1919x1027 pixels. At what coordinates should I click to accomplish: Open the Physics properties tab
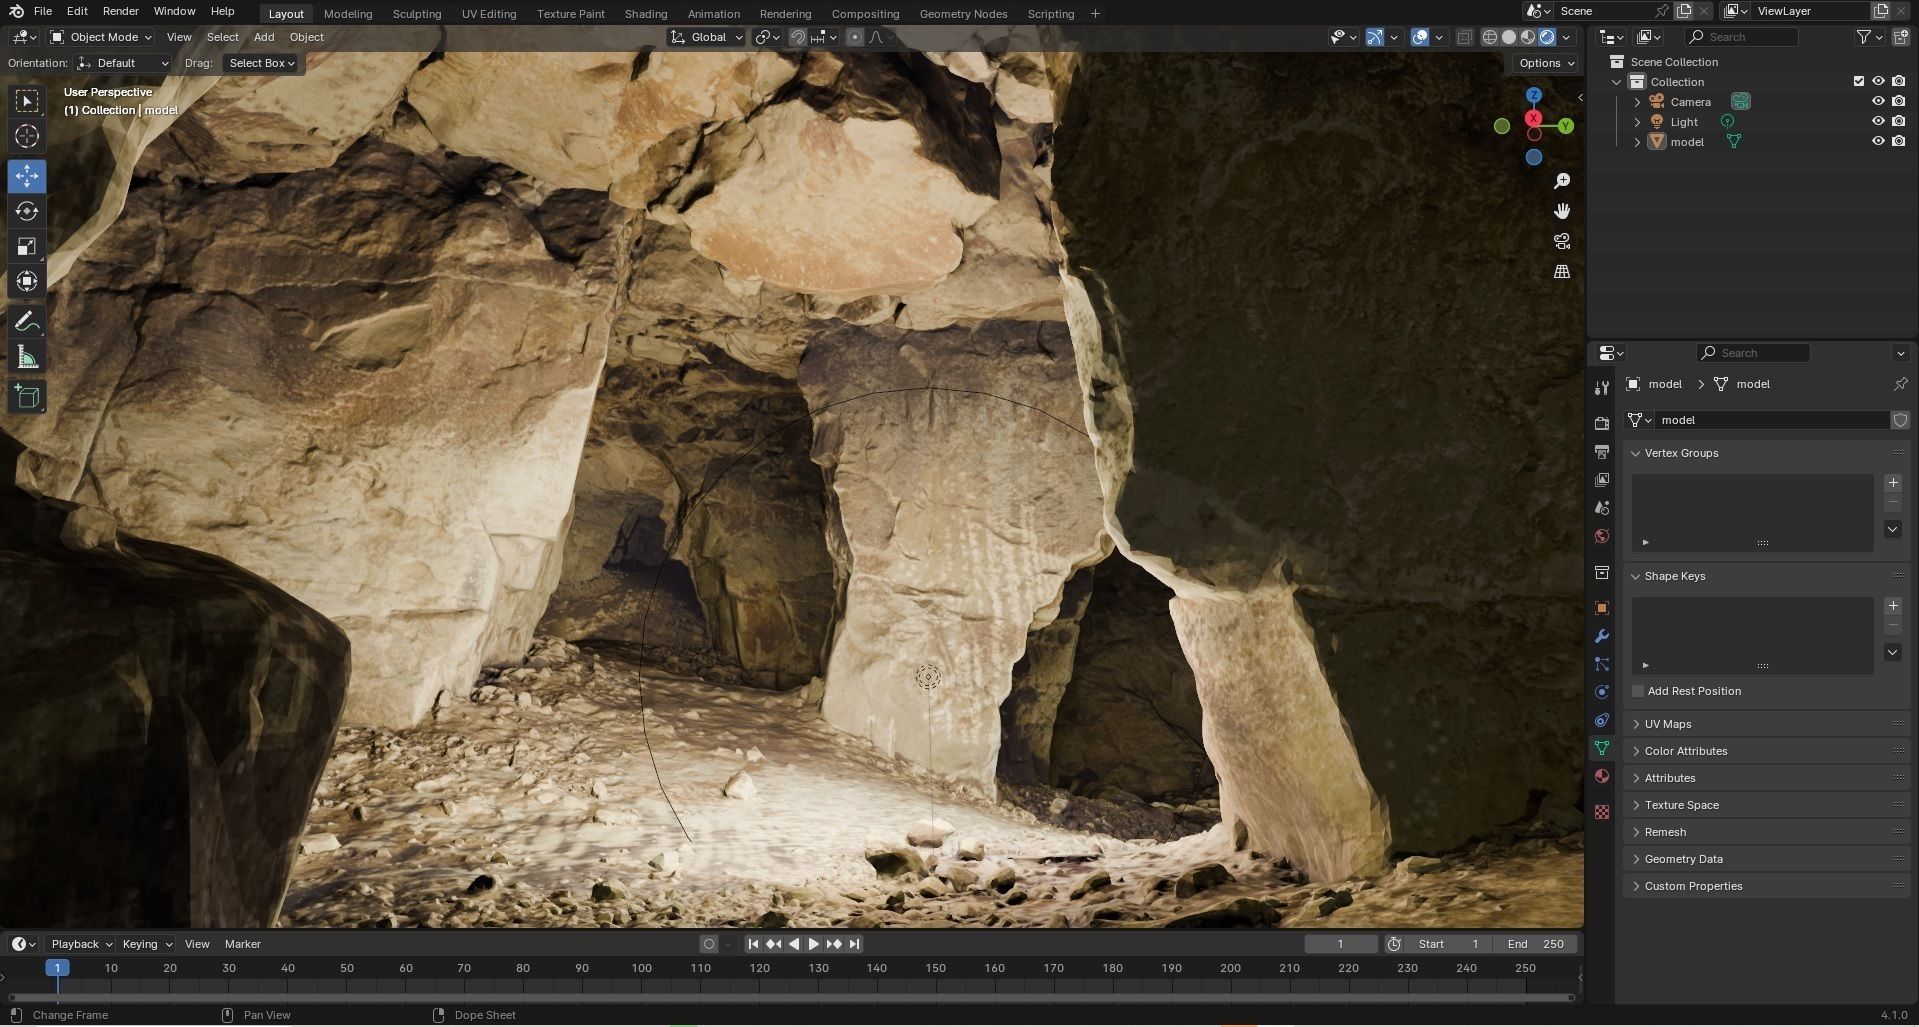pyautogui.click(x=1602, y=692)
